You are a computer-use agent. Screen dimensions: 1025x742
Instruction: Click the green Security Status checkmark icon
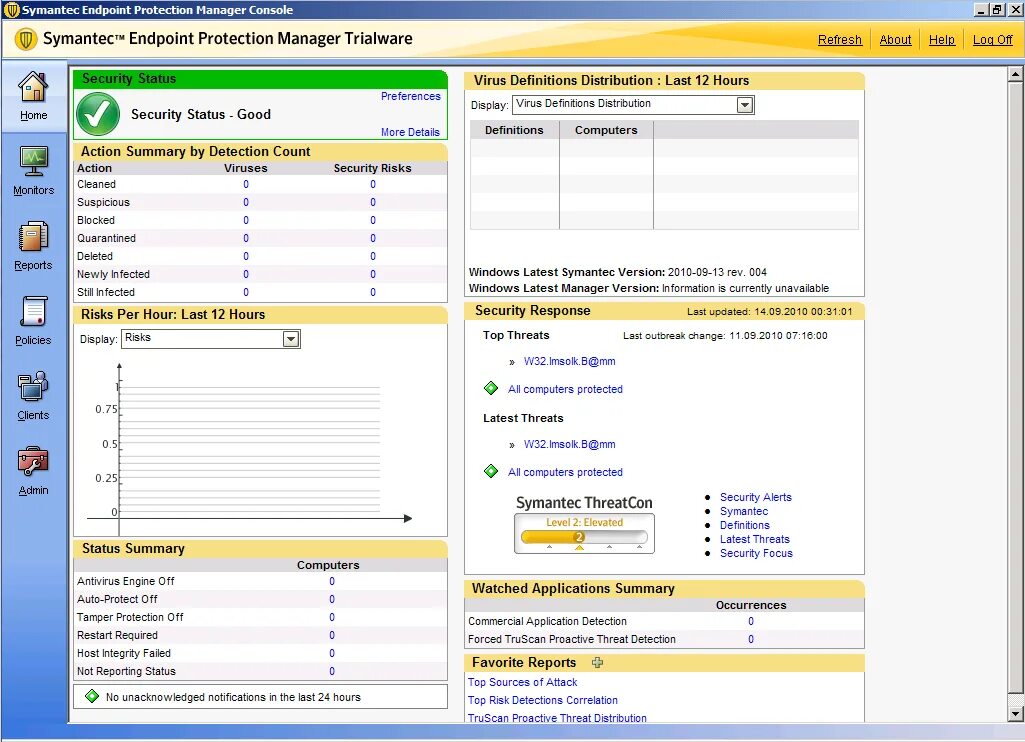tap(98, 114)
